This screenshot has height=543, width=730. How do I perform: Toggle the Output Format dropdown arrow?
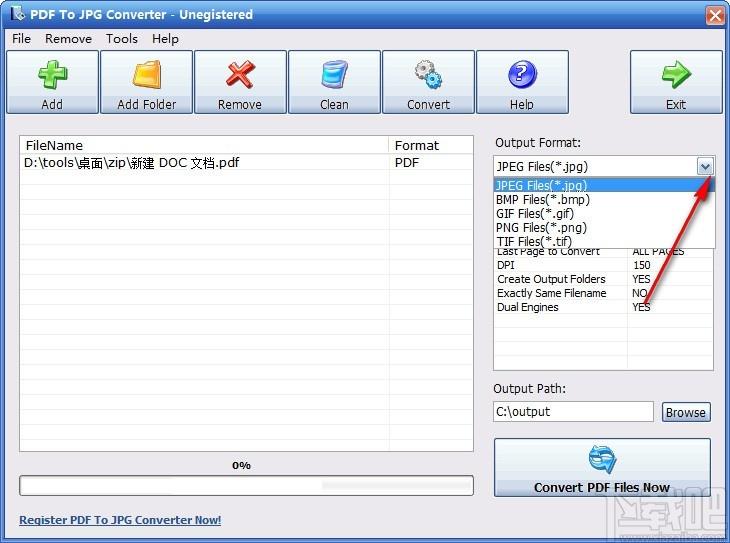(705, 166)
